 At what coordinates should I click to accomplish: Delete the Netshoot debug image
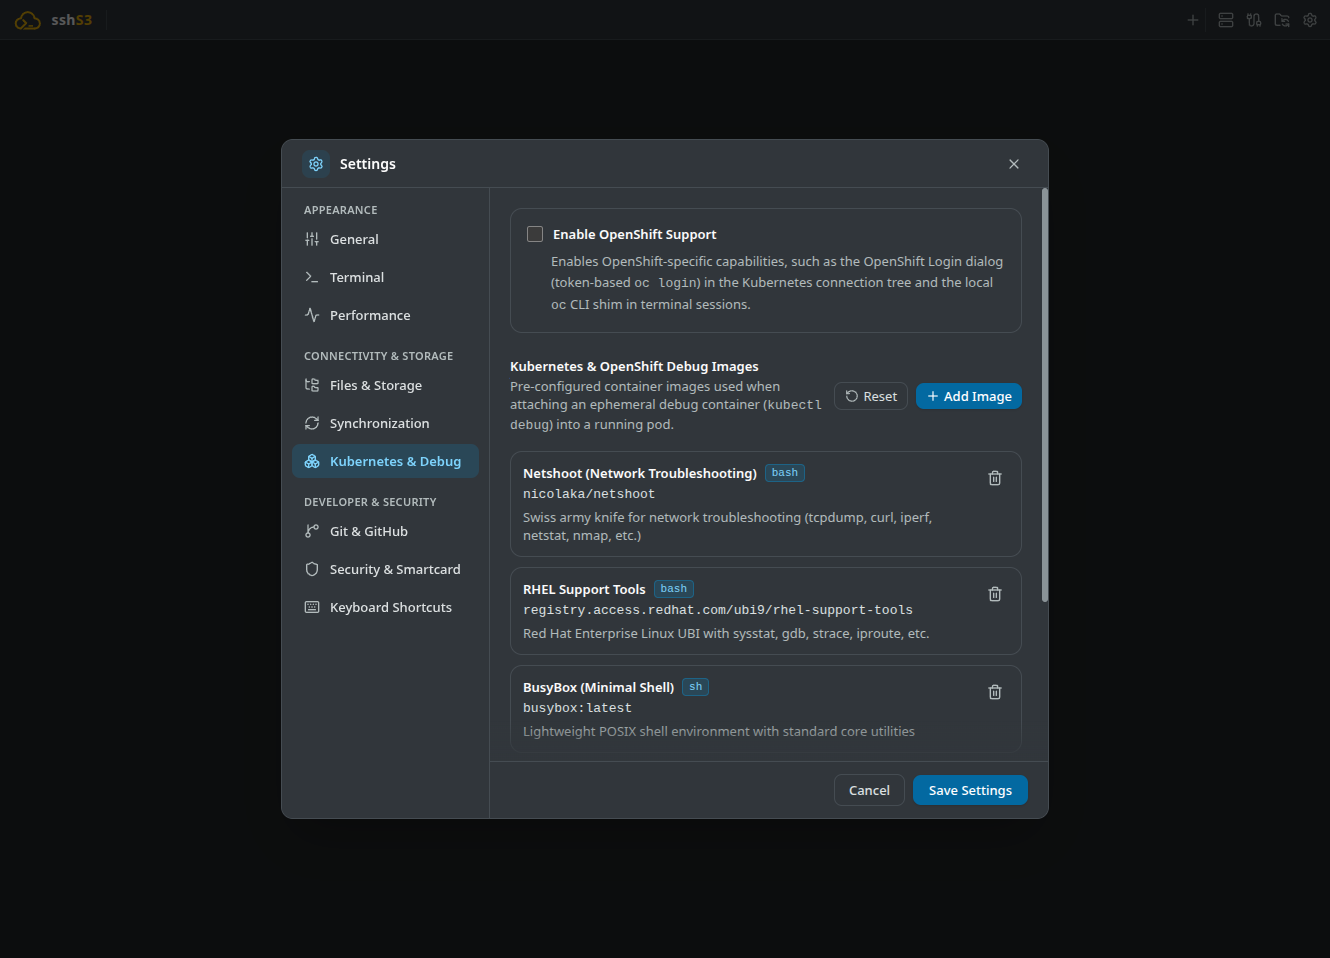point(995,478)
